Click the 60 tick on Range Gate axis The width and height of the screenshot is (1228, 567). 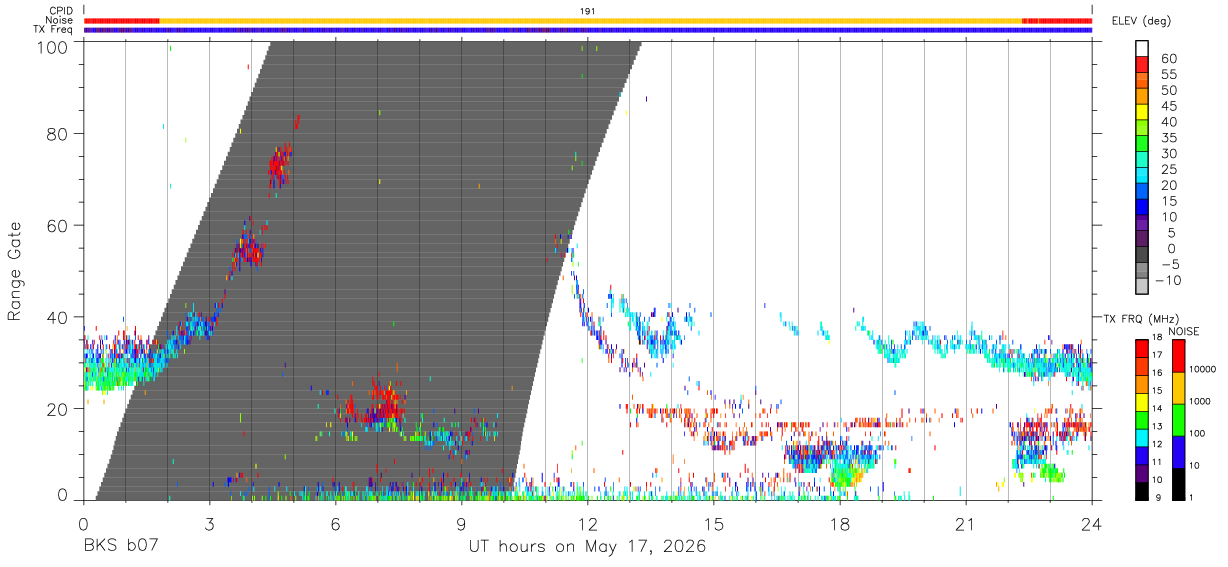(x=58, y=225)
